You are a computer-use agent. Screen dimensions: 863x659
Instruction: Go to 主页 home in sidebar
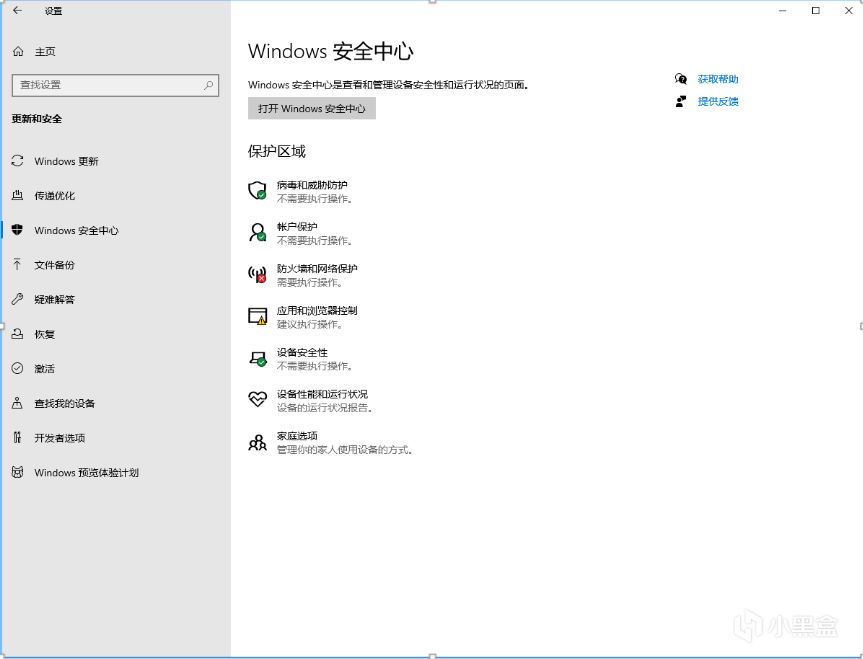(45, 51)
